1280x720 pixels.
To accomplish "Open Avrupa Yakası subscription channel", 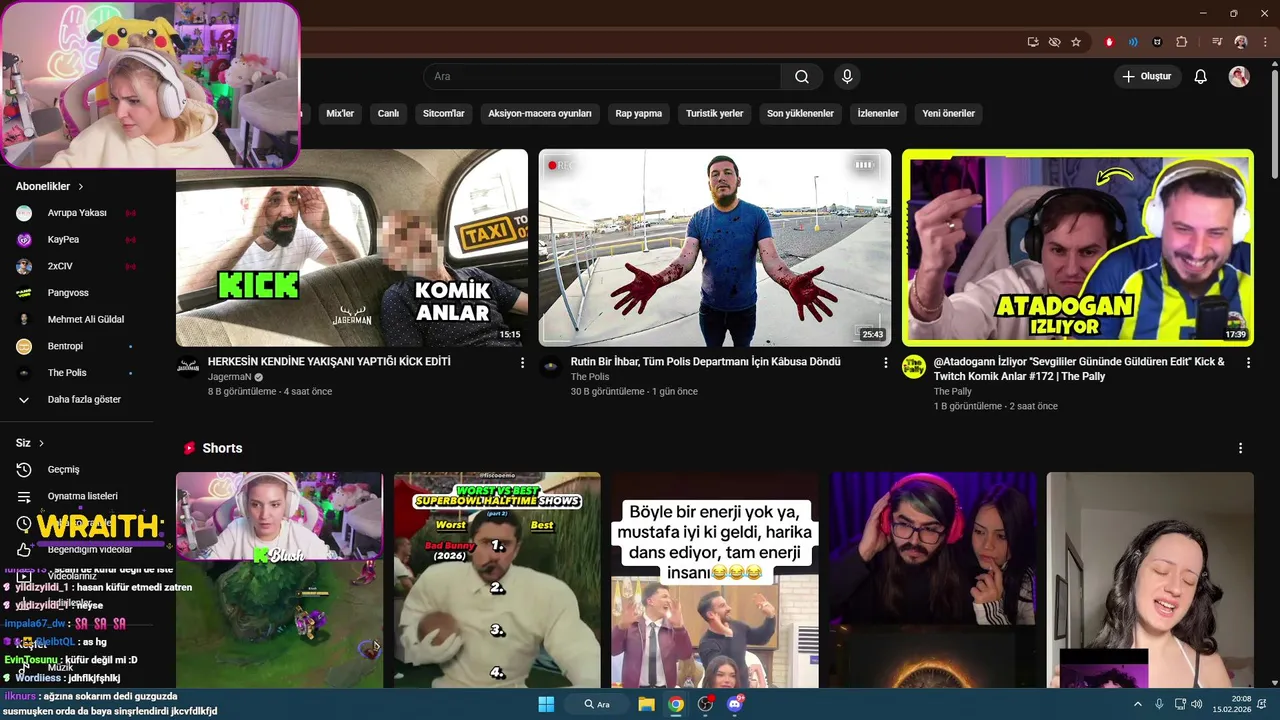I will tap(78, 213).
